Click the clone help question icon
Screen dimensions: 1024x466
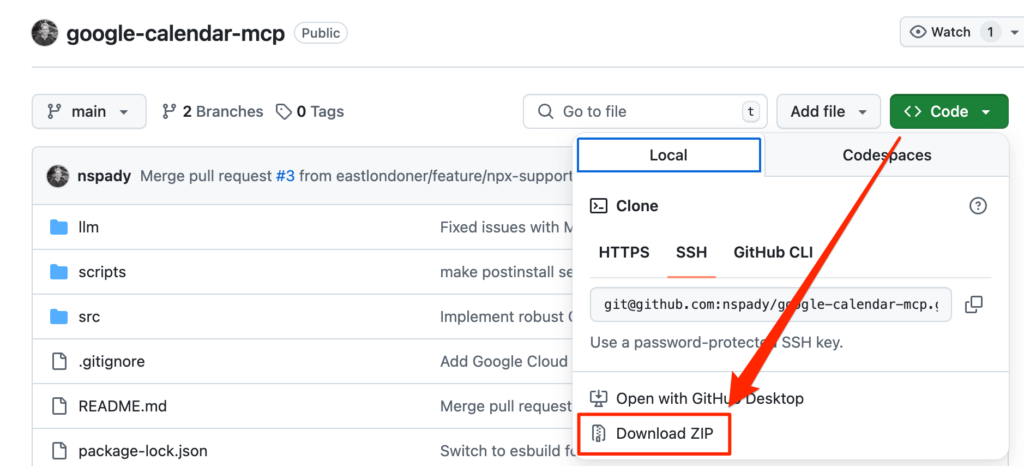pos(978,206)
